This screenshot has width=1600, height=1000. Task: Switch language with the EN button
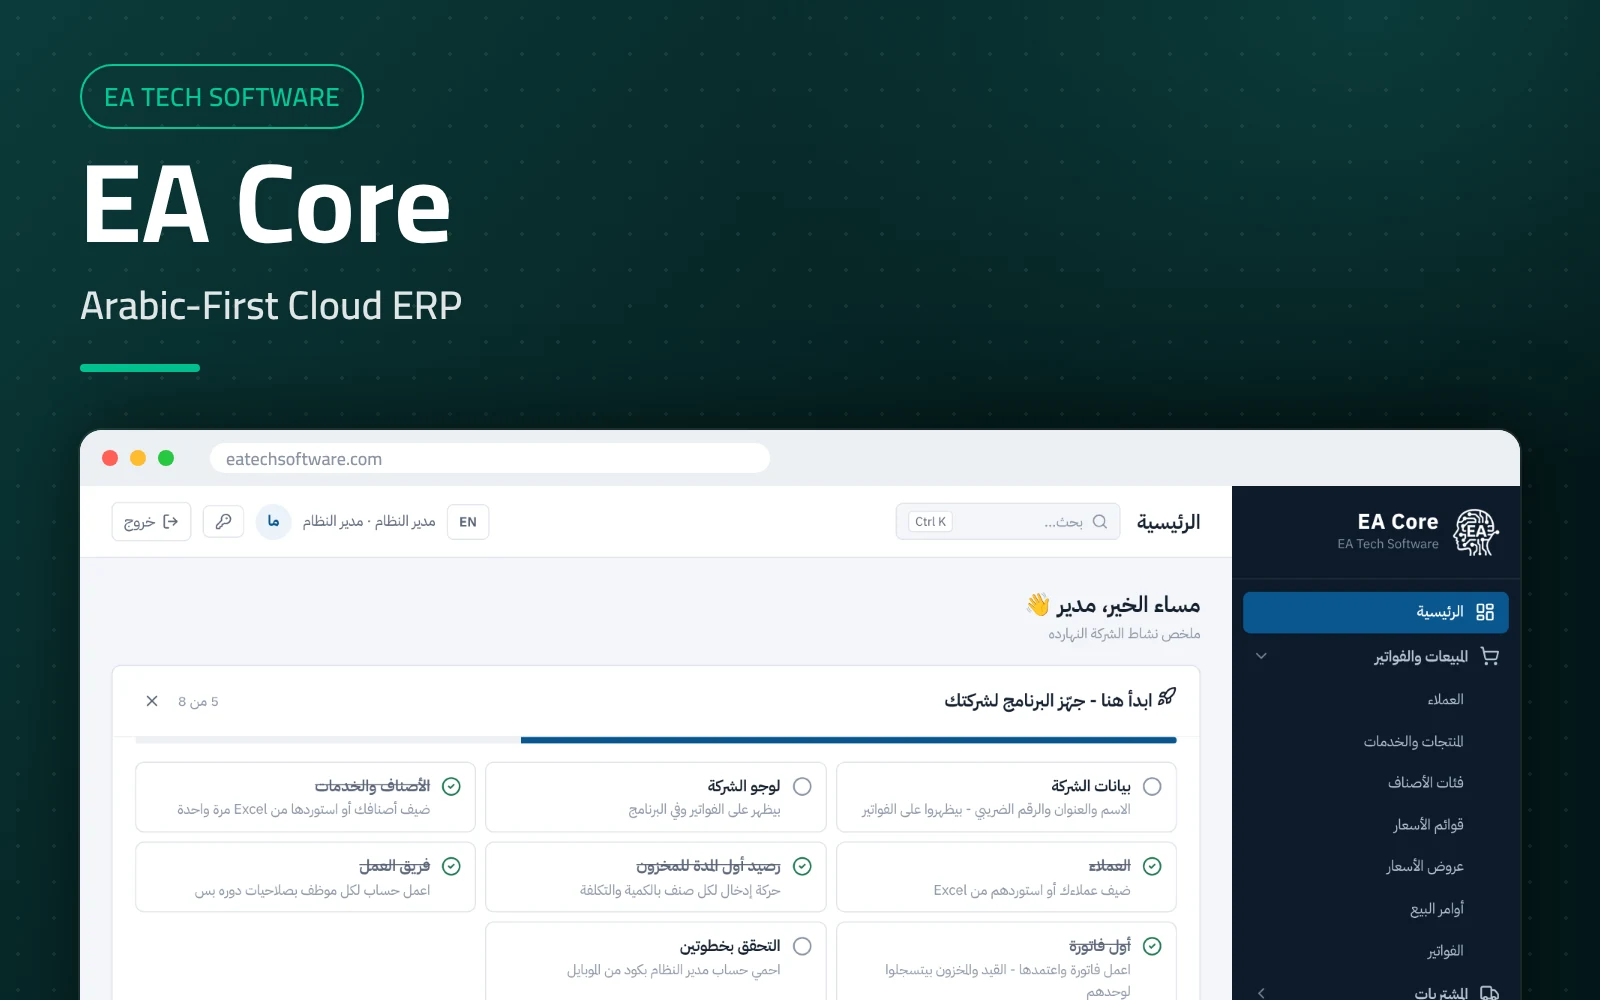tap(468, 522)
